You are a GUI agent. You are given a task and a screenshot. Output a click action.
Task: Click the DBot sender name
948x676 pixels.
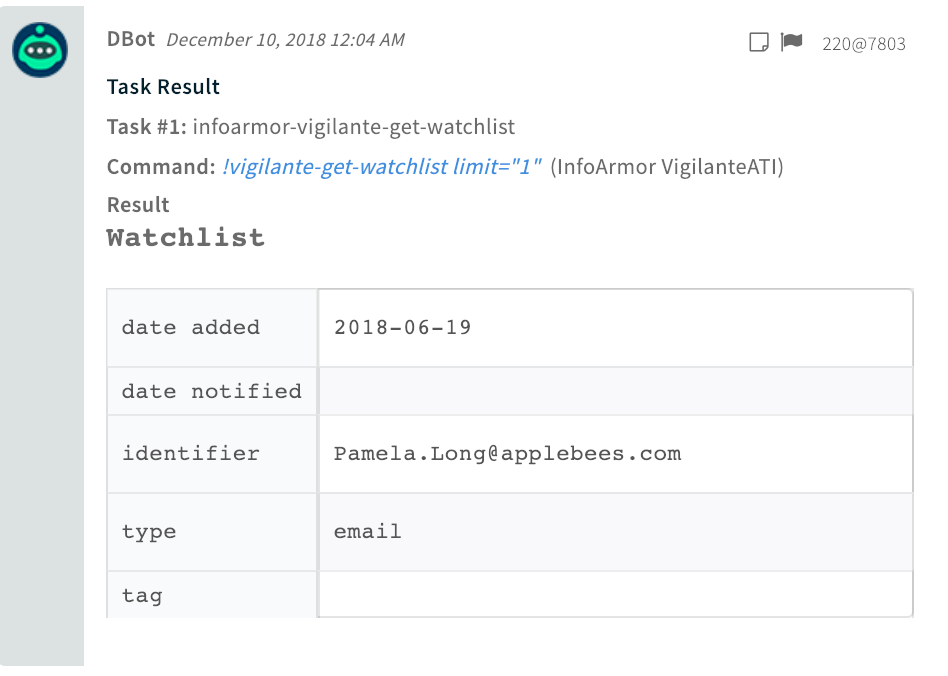(x=131, y=40)
